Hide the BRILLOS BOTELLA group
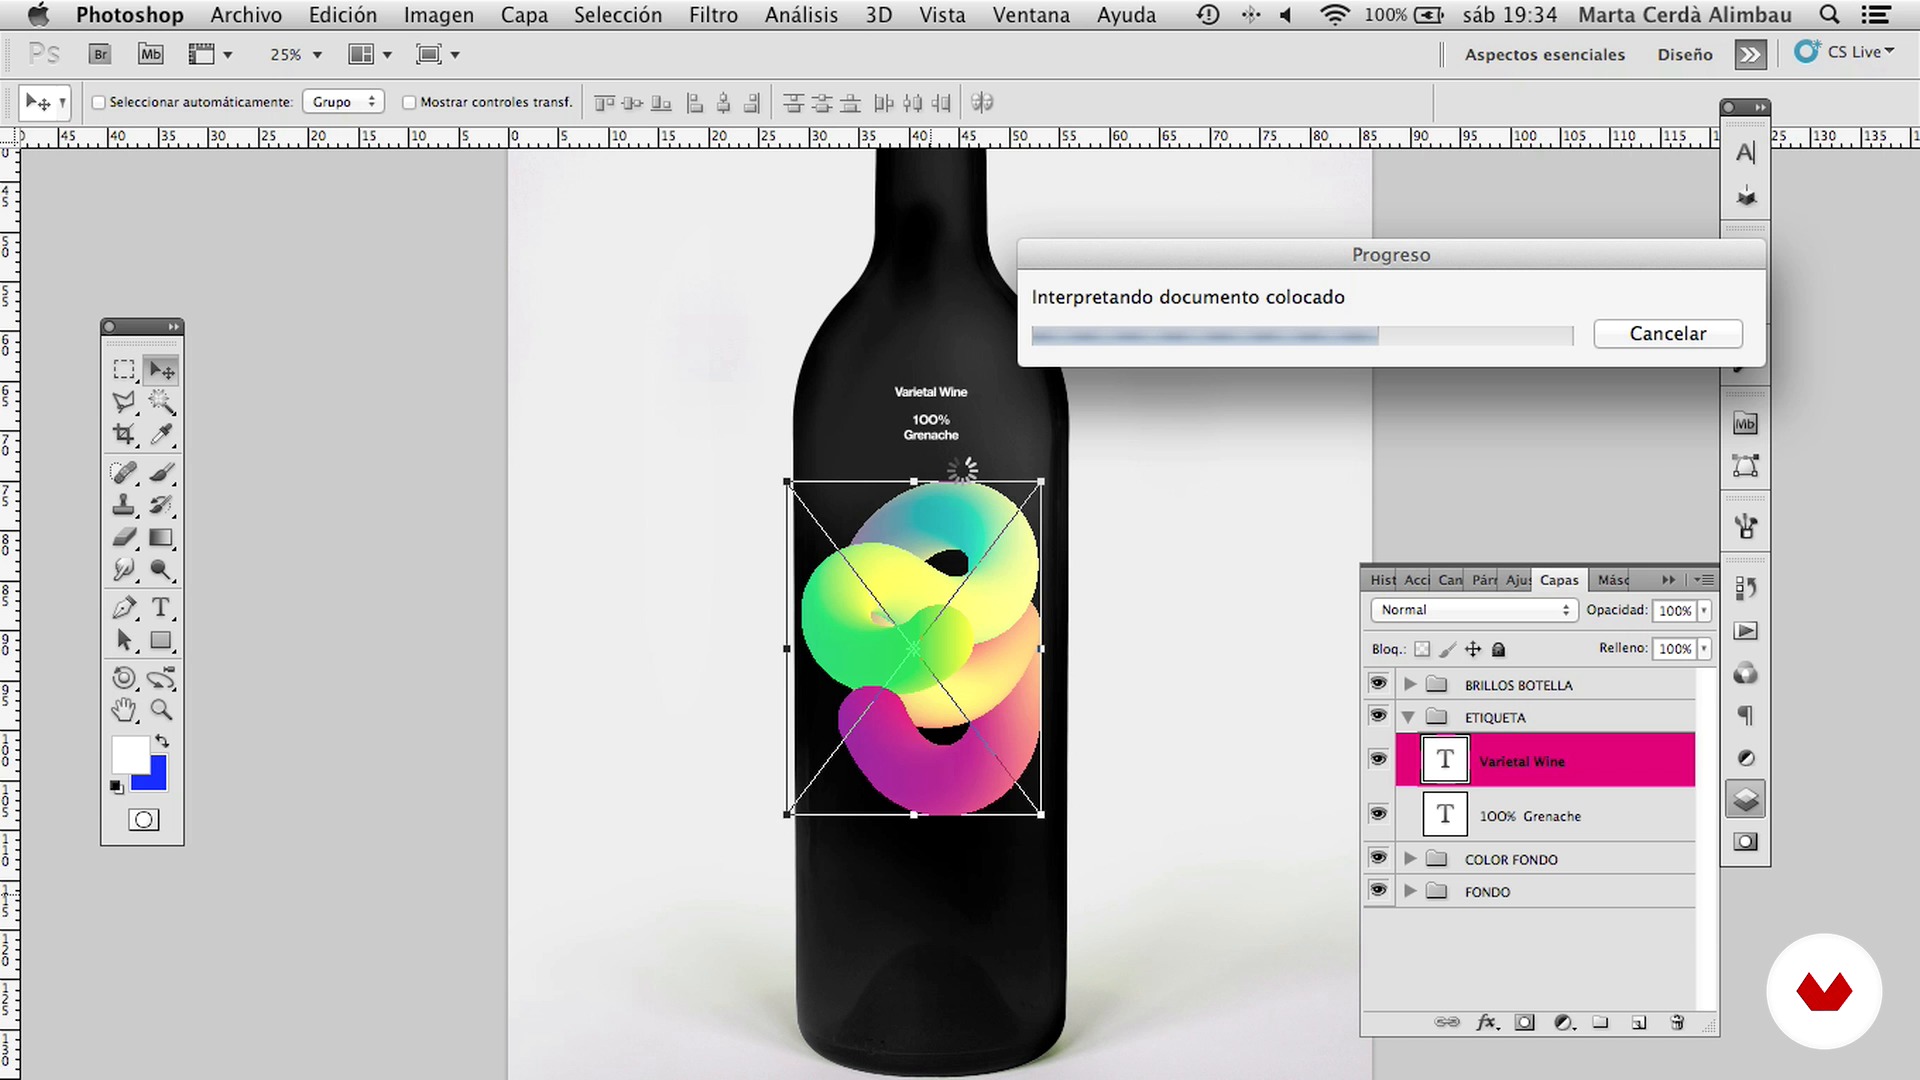This screenshot has width=1920, height=1080. pyautogui.click(x=1378, y=684)
